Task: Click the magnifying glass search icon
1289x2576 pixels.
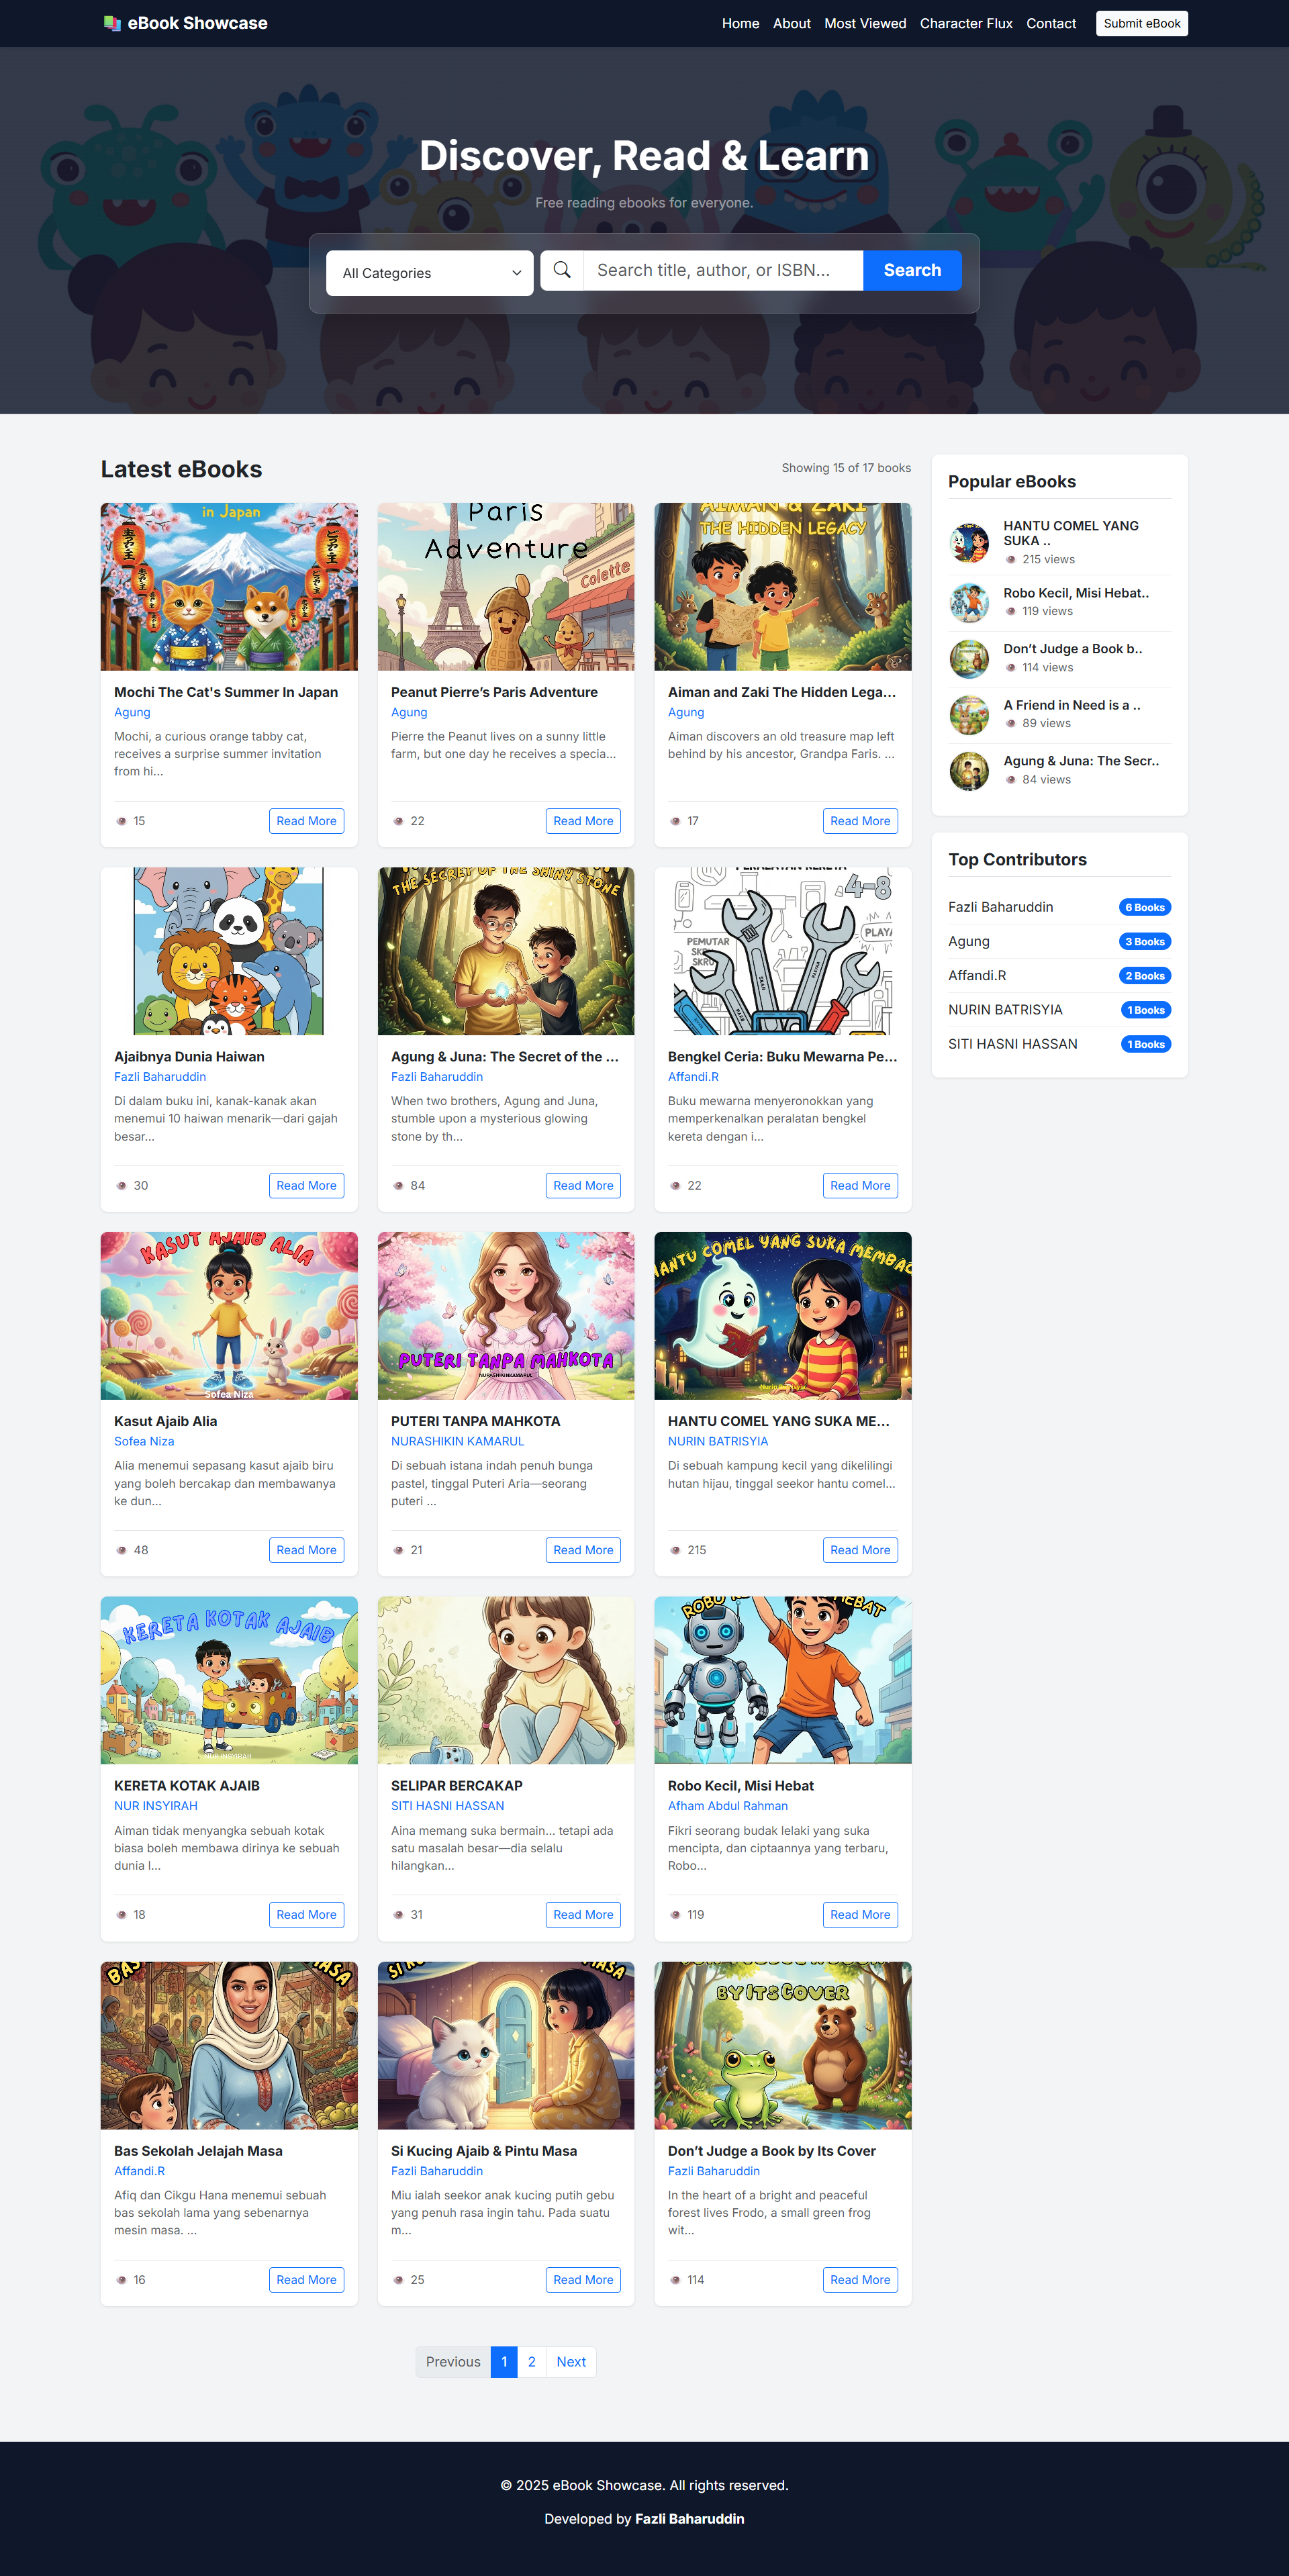Action: pyautogui.click(x=561, y=269)
